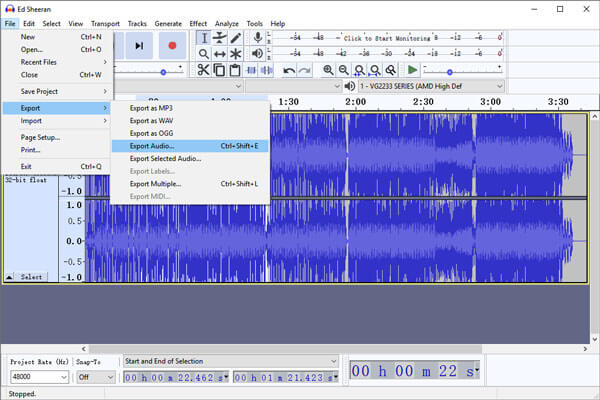This screenshot has height=400, width=600.
Task: Select the Selection (I-beam) tool
Action: click(204, 38)
